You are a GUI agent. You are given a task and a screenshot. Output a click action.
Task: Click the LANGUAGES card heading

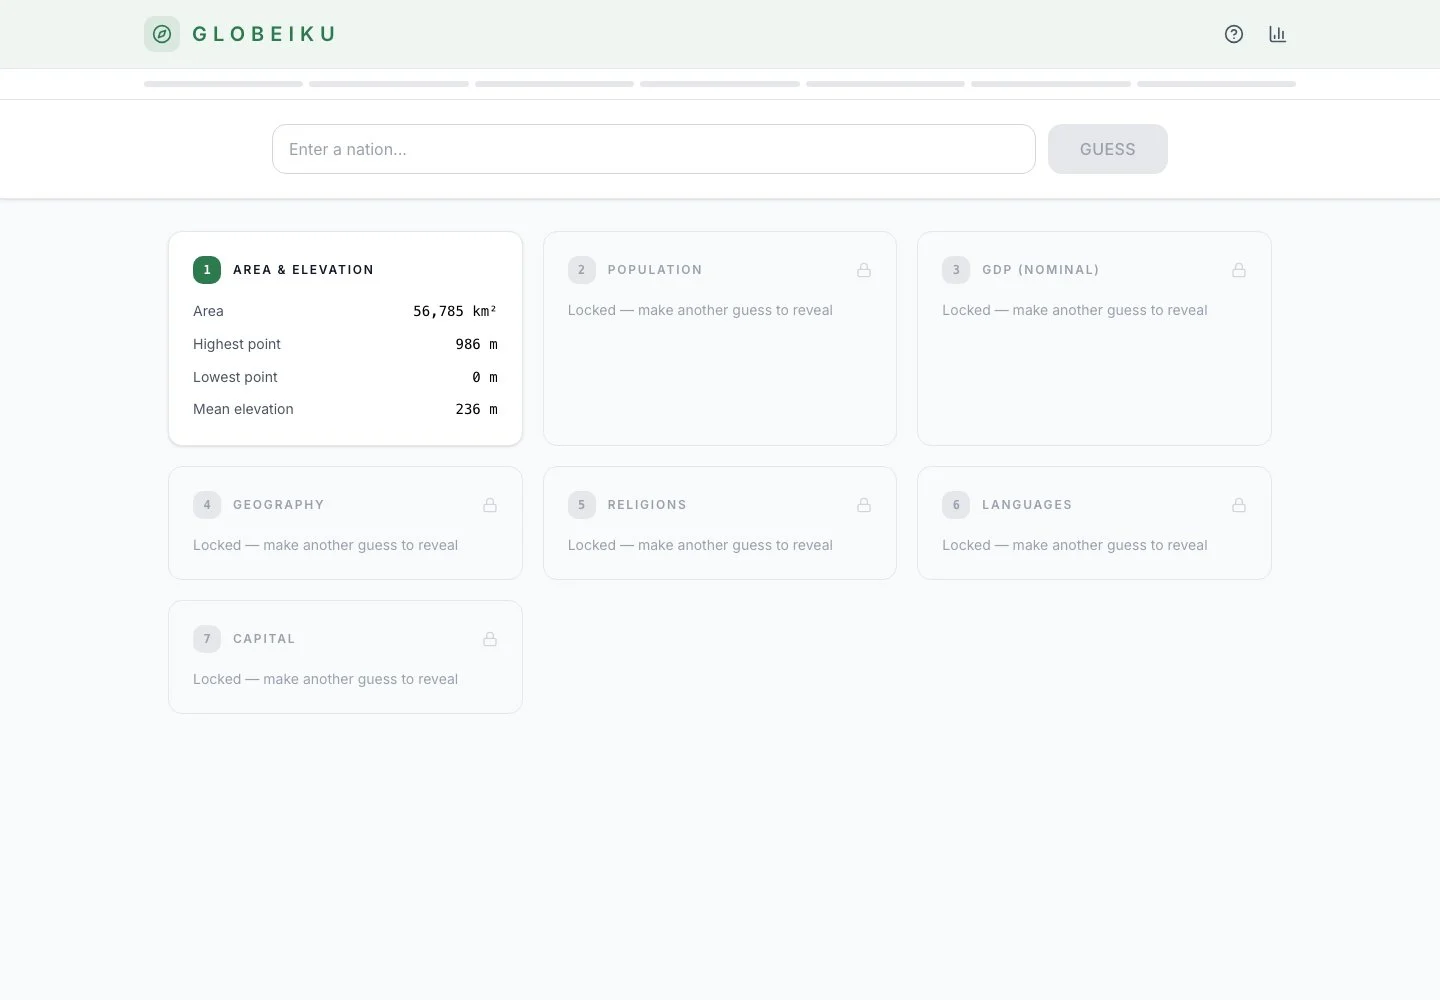tap(1027, 505)
